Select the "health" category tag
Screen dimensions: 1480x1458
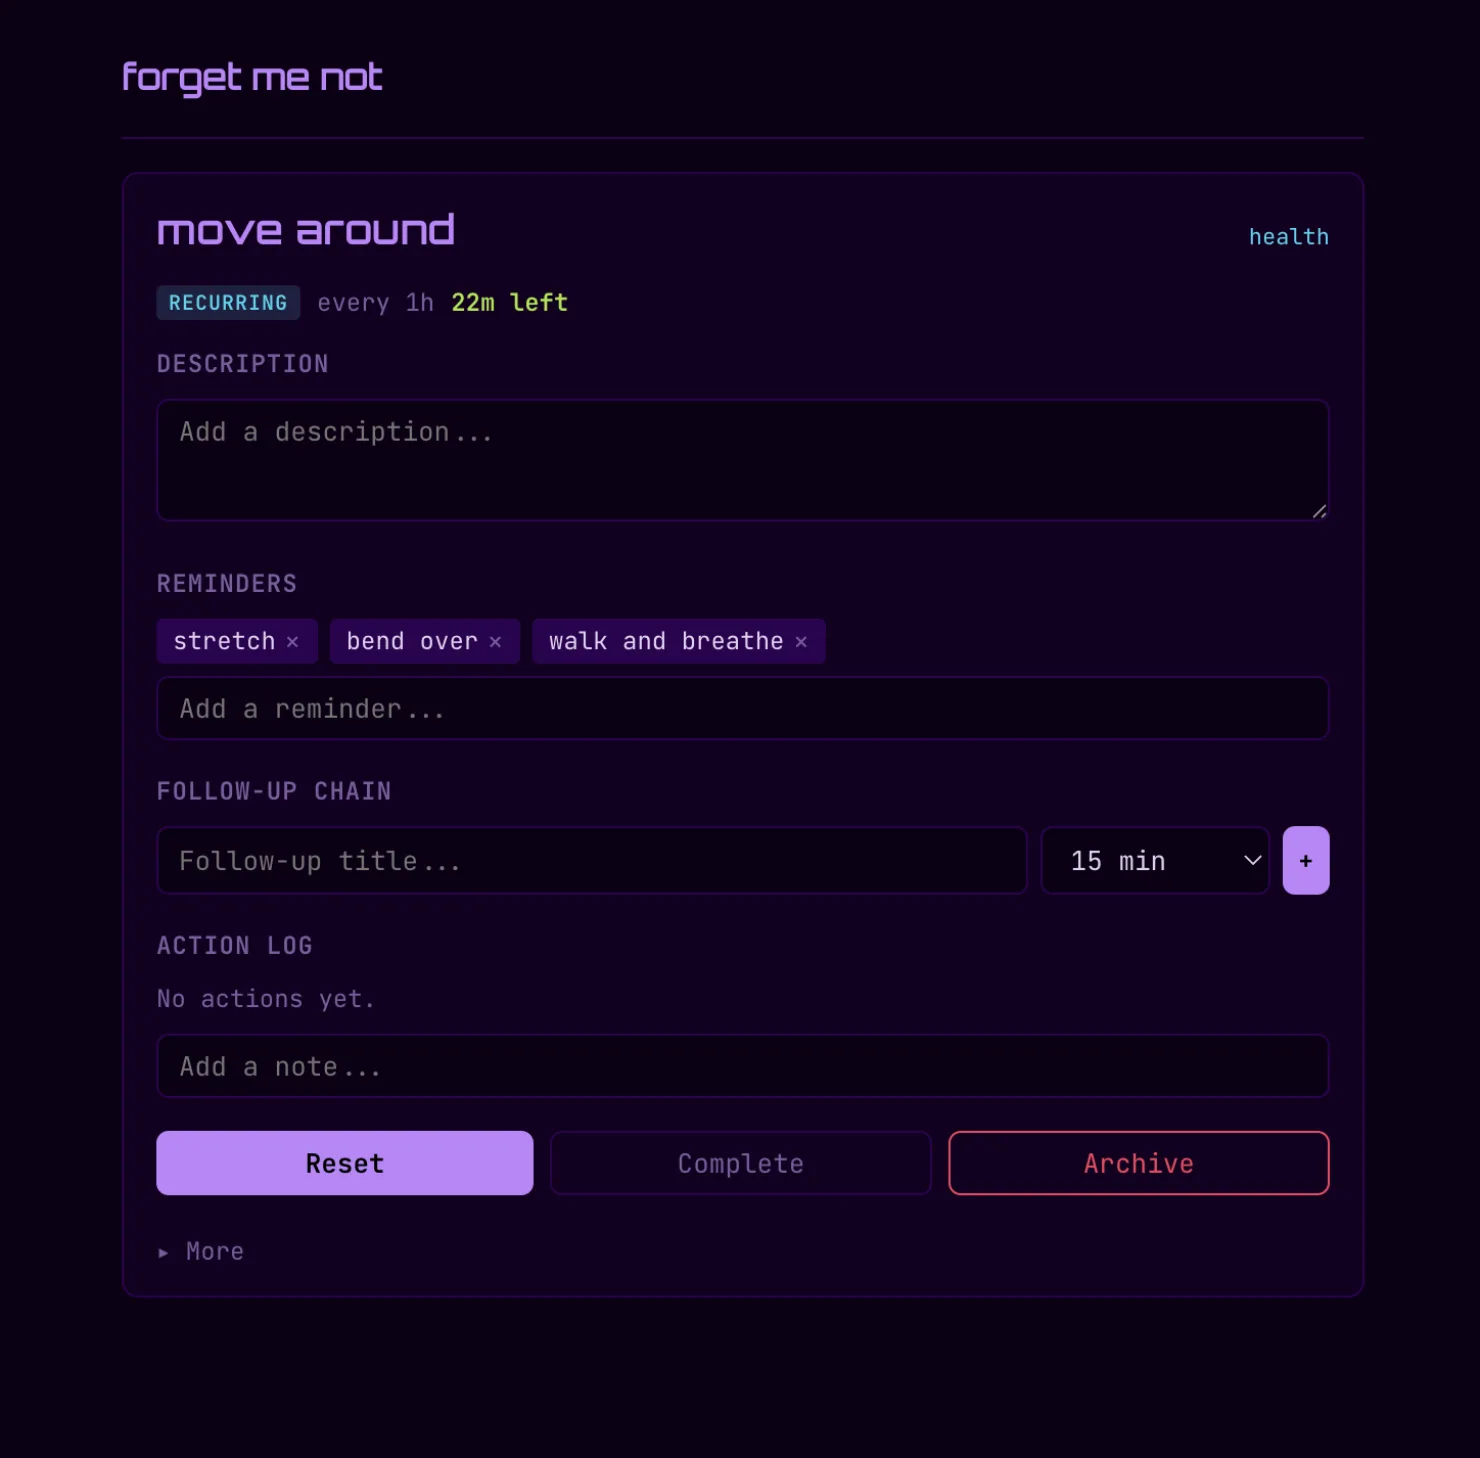click(1289, 236)
